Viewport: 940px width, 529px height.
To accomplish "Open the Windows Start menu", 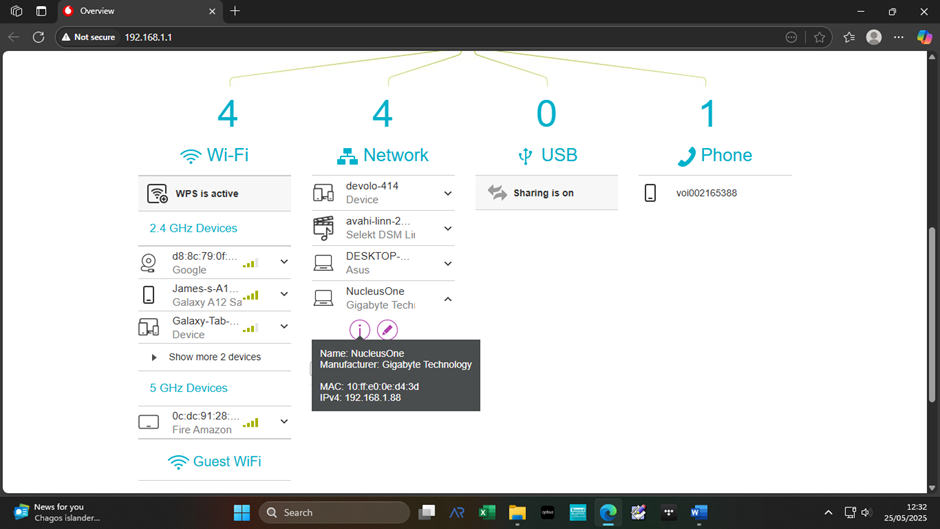I will (242, 513).
